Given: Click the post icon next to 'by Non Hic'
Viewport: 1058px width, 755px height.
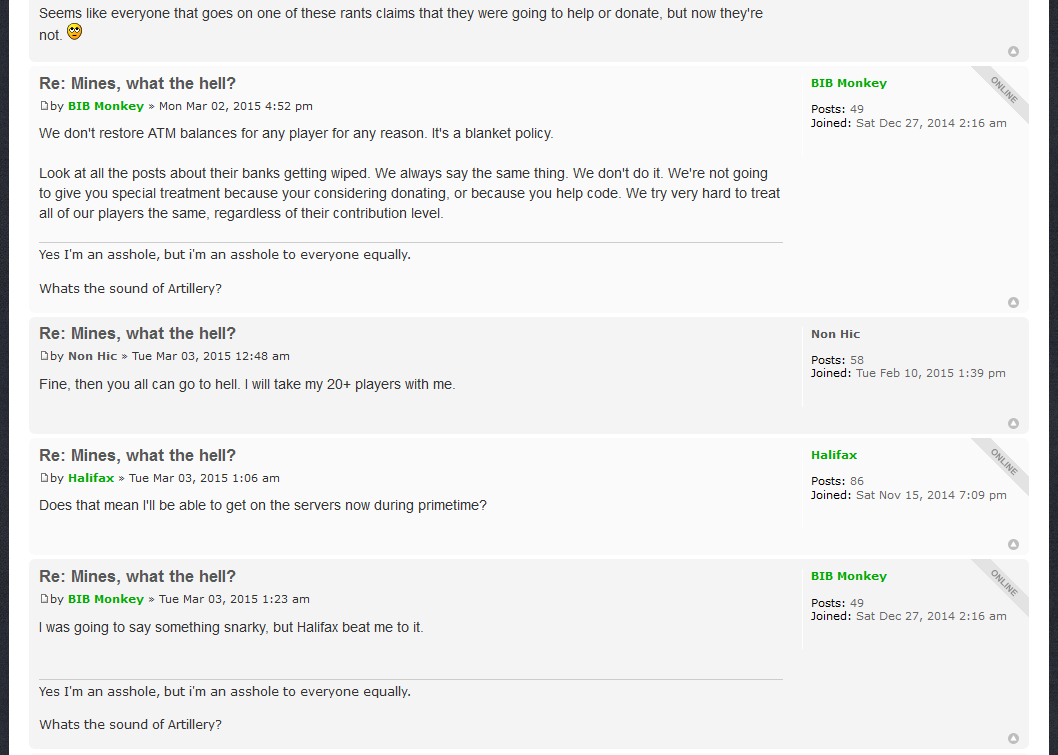Looking at the screenshot, I should 45,356.
